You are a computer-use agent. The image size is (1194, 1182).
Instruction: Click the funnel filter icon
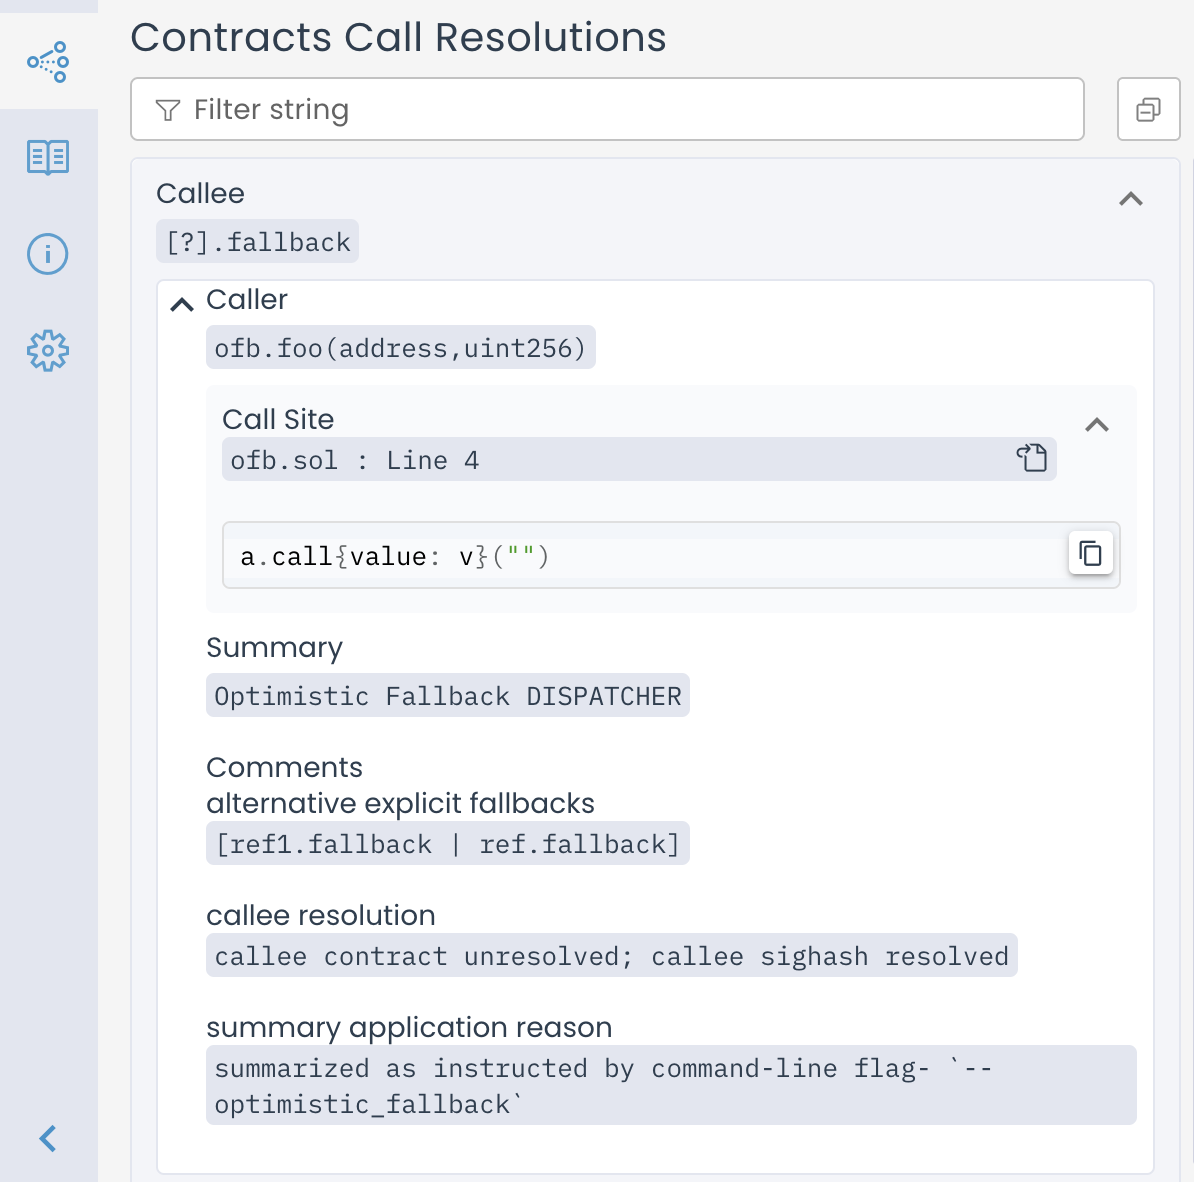[168, 110]
